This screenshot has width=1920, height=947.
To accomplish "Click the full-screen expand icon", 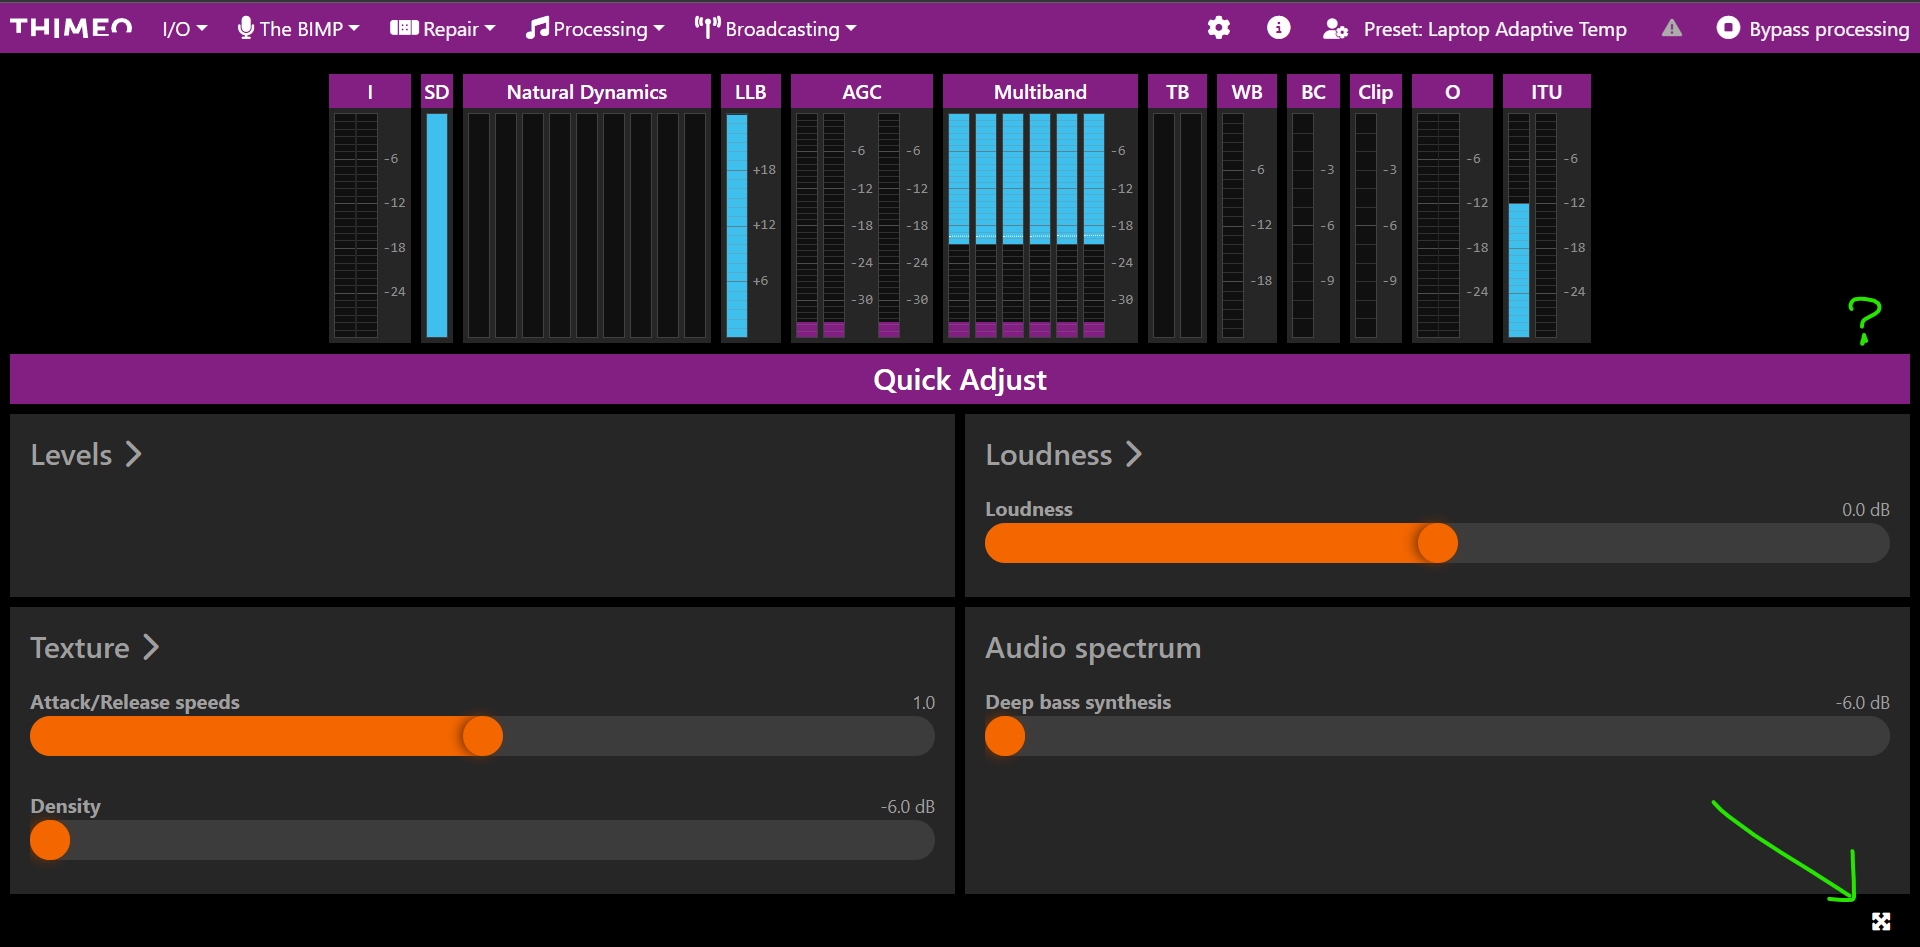I will [1881, 921].
